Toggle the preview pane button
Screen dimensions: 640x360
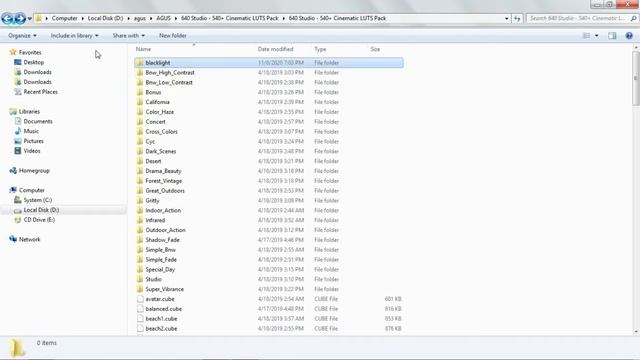click(x=612, y=36)
